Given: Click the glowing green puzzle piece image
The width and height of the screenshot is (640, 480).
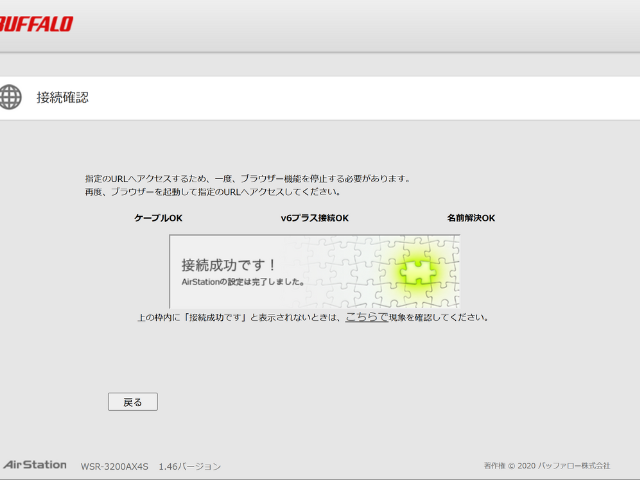Looking at the screenshot, I should [x=416, y=272].
